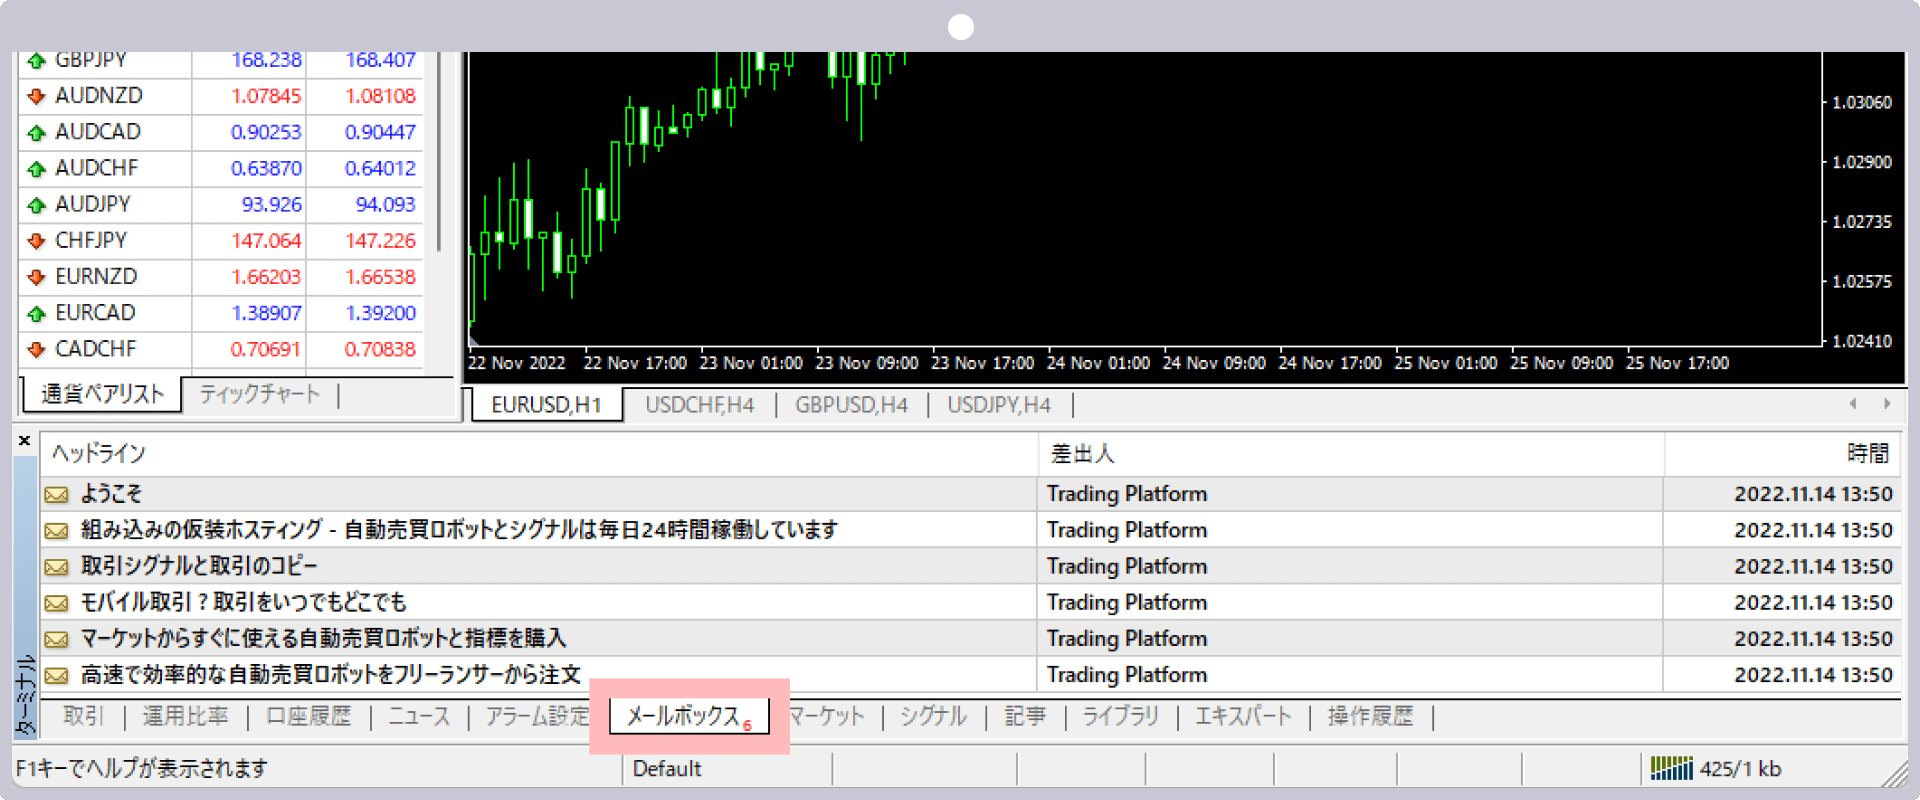Screen dimensions: 1920x800
Task: Click the up arrow icon for GBPJPY
Action: pos(37,61)
